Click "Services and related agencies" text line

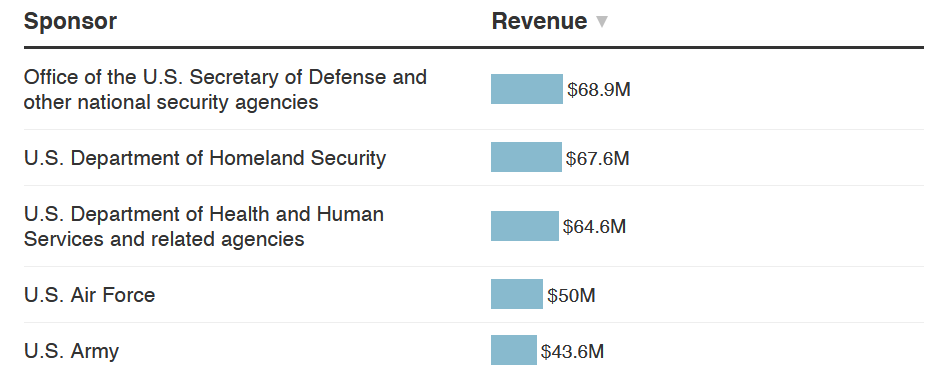[x=164, y=239]
